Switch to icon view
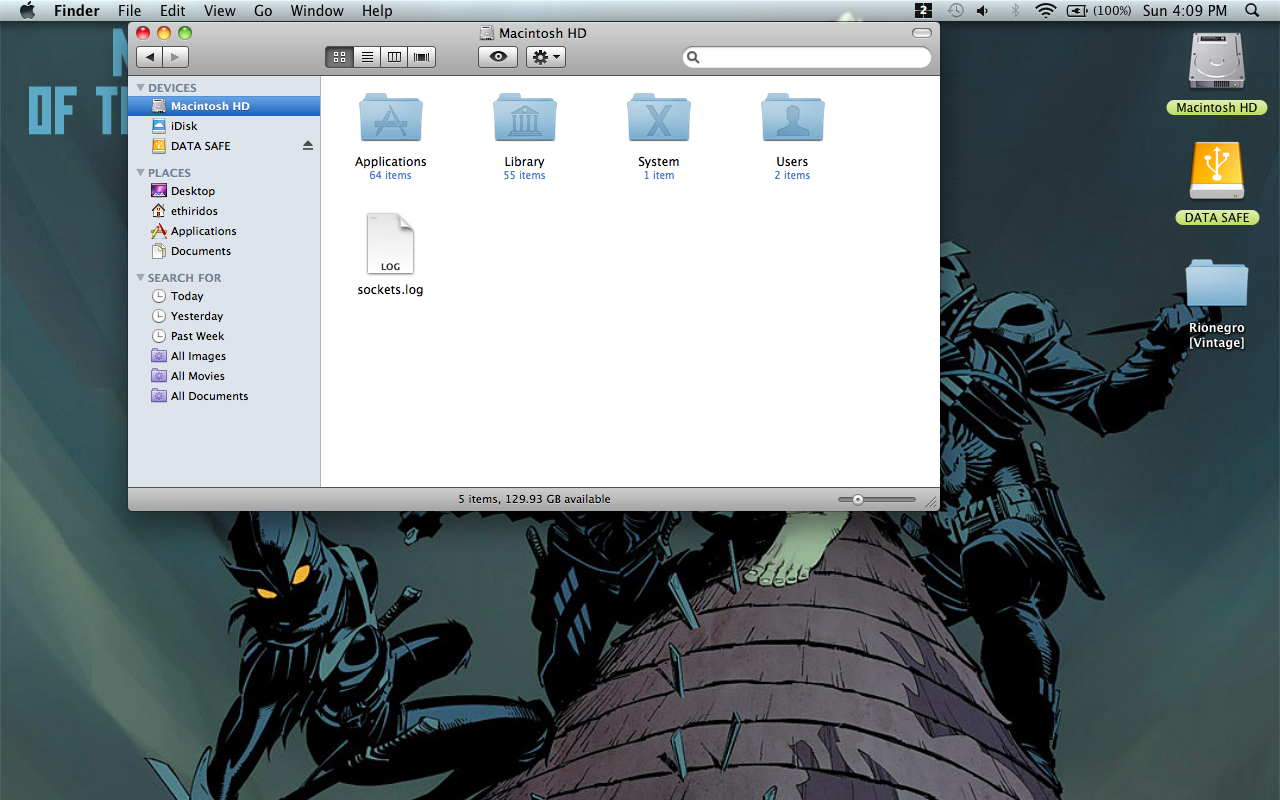This screenshot has height=800, width=1280. [x=339, y=57]
